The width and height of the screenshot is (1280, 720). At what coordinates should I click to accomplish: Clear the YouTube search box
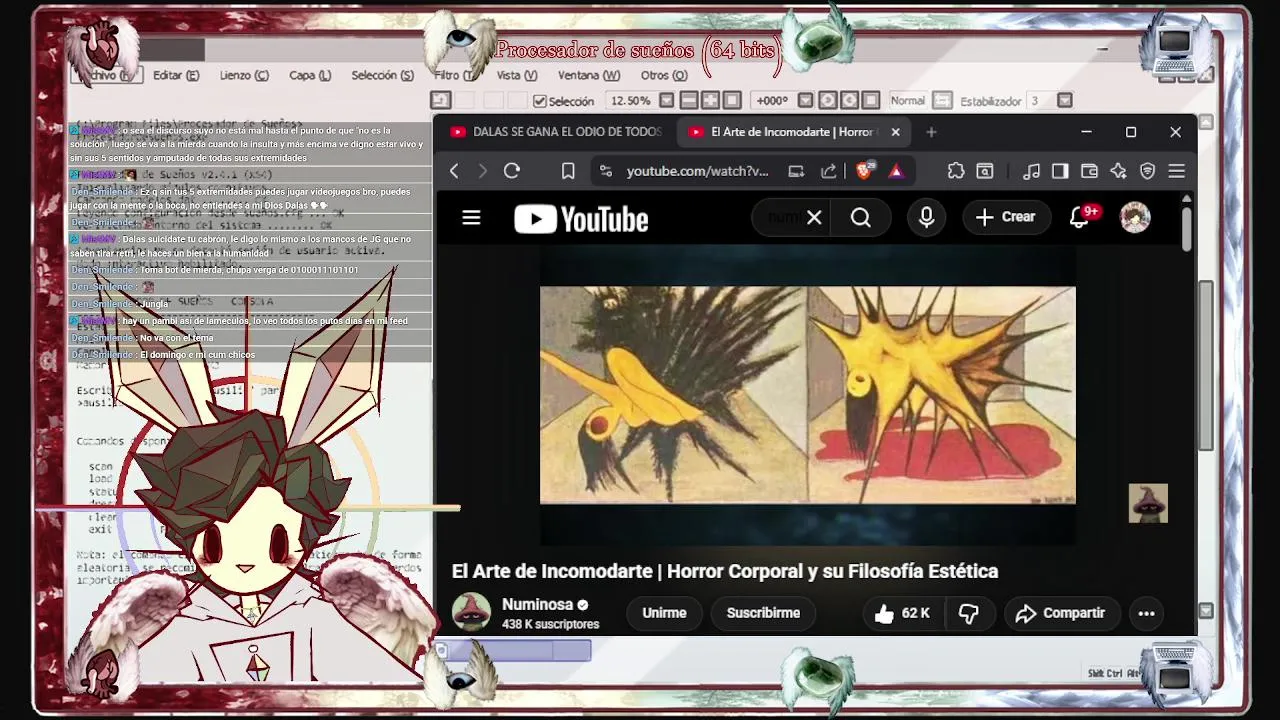(814, 218)
